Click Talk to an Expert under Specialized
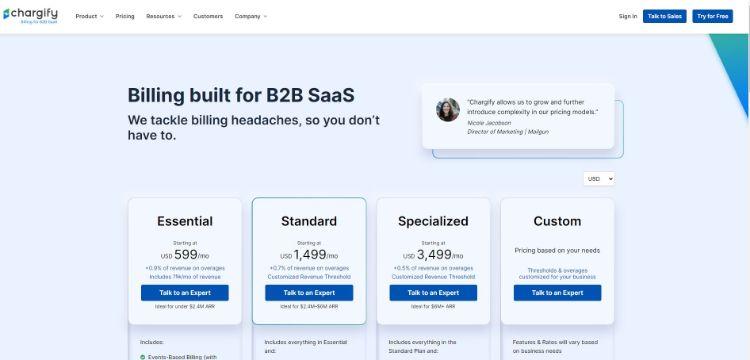Screen dimensions: 750x360 point(433,293)
